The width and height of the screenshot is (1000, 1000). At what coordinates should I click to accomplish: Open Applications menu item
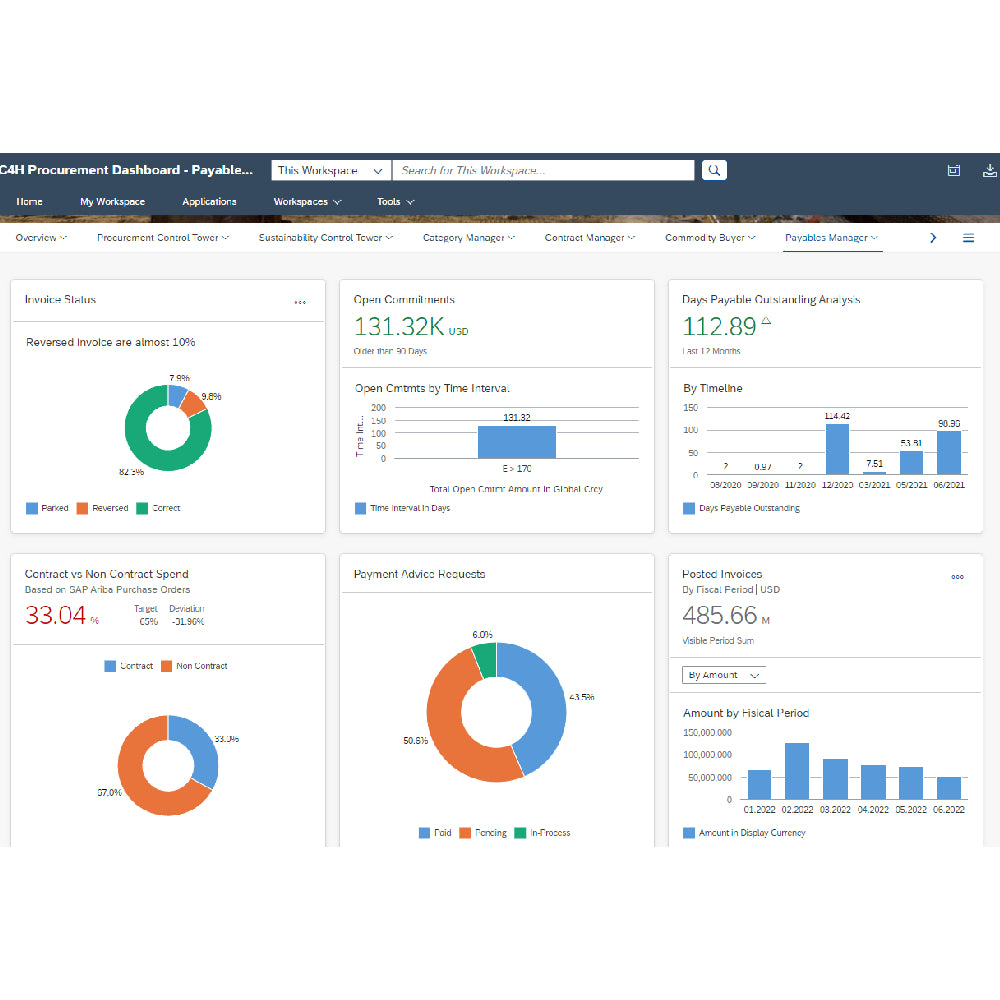[x=209, y=202]
